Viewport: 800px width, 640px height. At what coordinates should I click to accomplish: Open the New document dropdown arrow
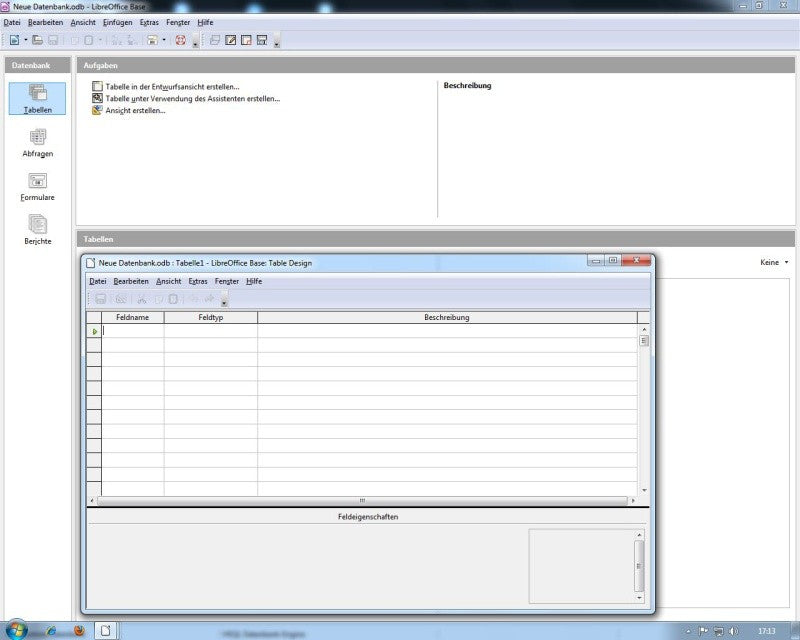(26, 40)
